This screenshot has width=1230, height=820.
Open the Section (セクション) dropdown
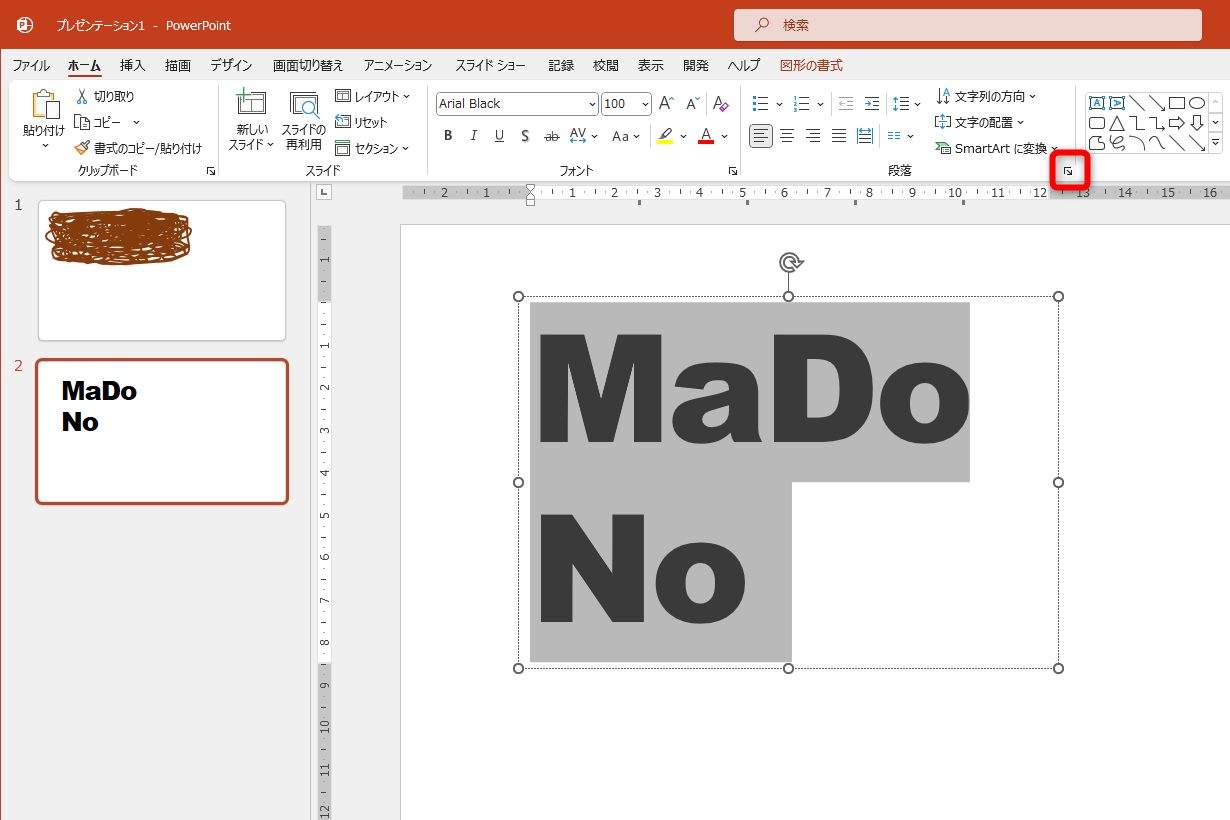point(372,148)
